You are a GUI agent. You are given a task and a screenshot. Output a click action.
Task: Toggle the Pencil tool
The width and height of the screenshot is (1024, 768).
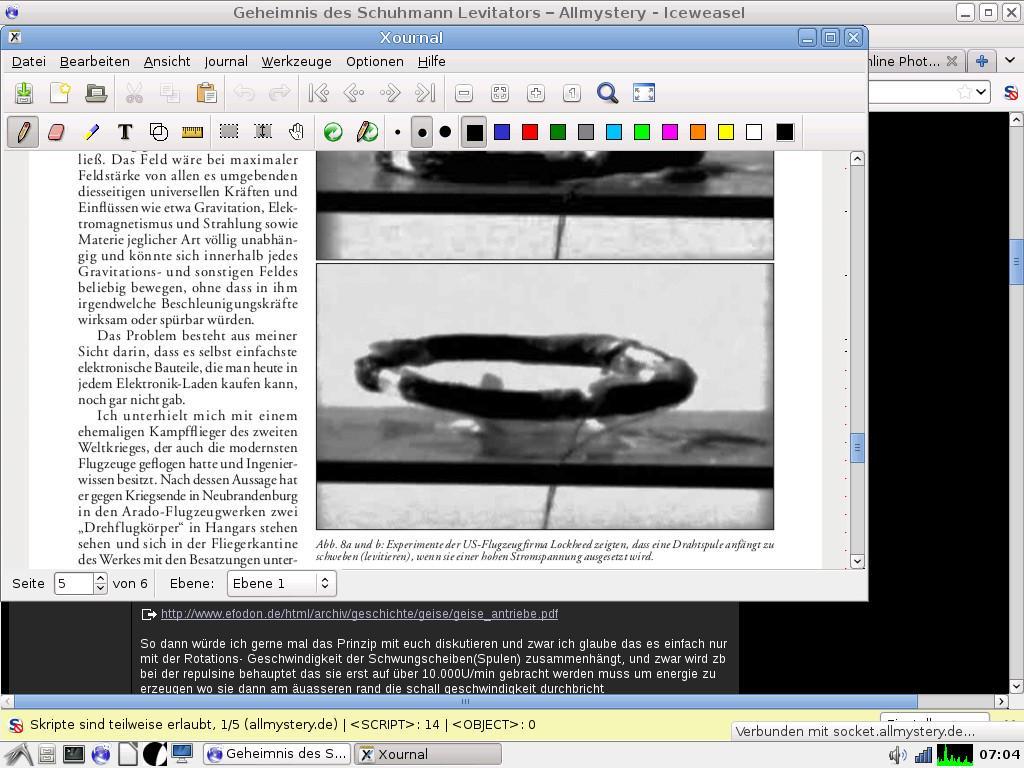click(22, 132)
